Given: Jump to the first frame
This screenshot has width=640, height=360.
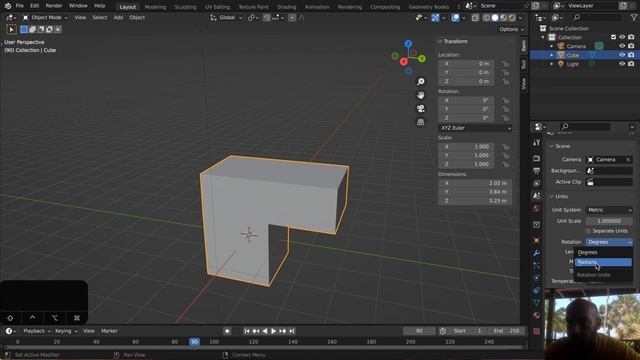Looking at the screenshot, I should pyautogui.click(x=247, y=331).
